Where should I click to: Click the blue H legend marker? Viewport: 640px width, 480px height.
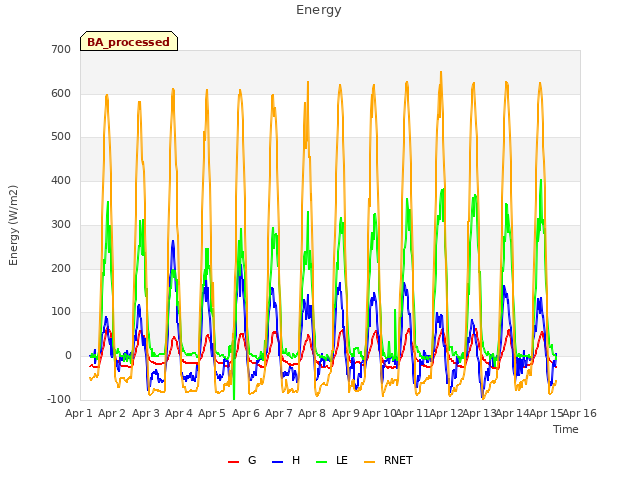(x=278, y=461)
